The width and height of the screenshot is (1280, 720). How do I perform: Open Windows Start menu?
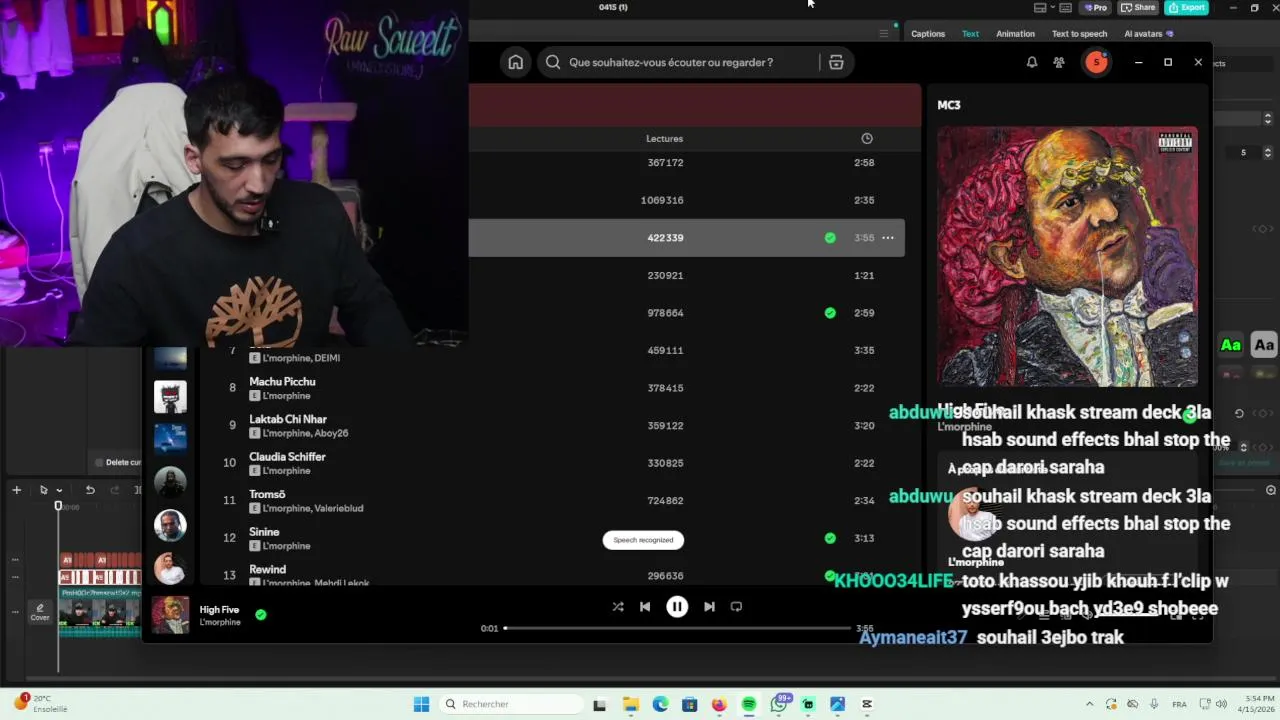[421, 704]
